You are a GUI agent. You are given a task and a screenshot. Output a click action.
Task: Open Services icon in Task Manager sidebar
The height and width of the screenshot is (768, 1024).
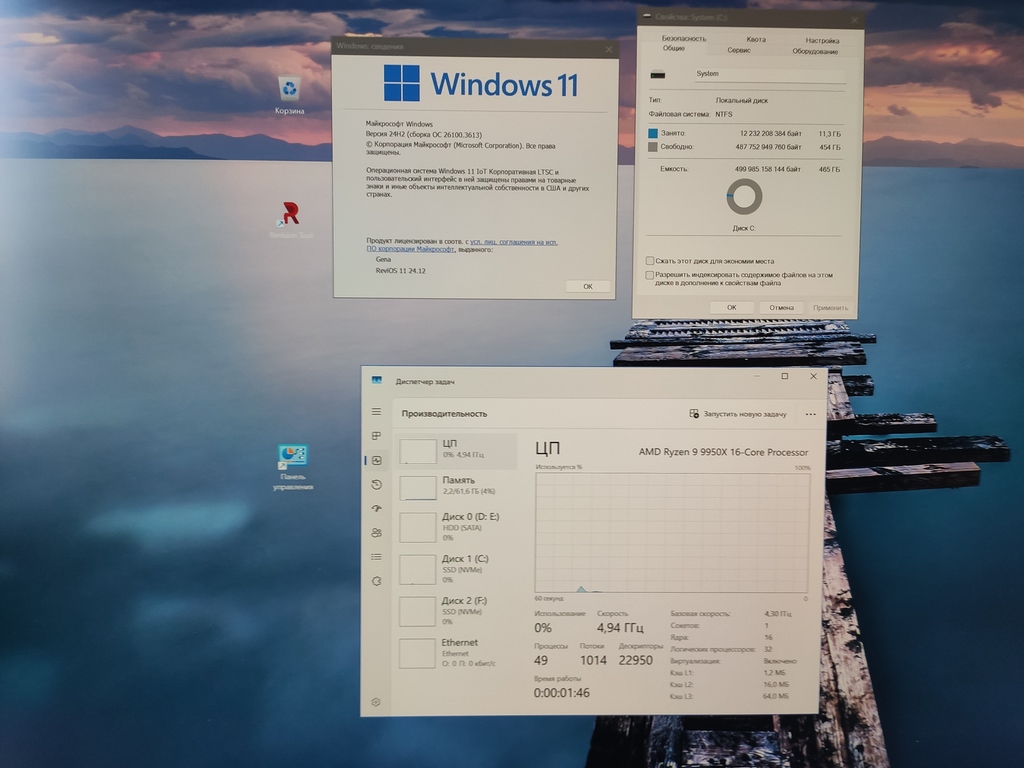click(376, 581)
